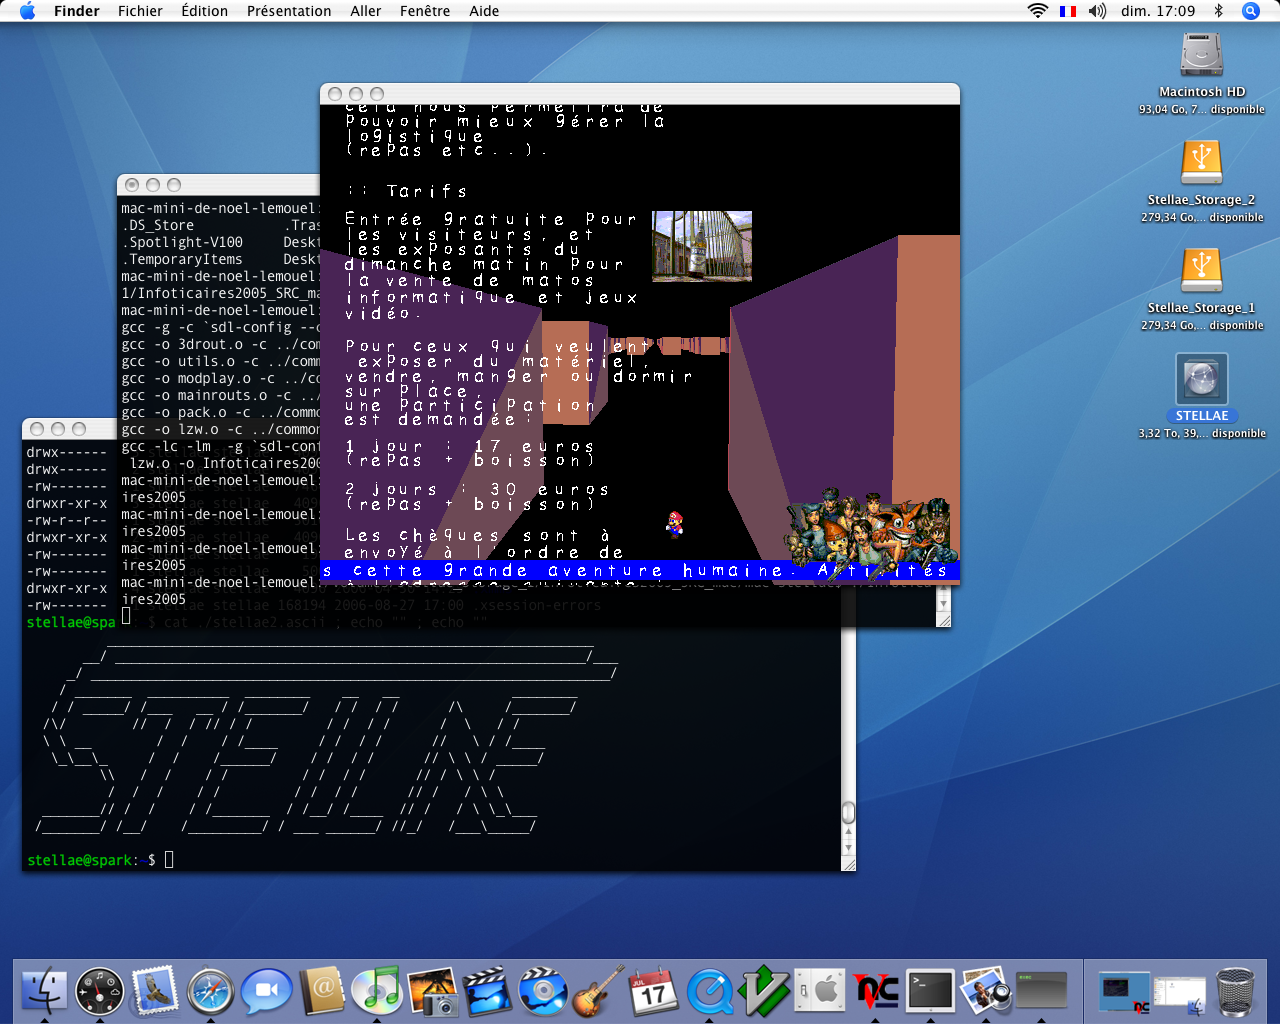
Task: Launch iTunes from the dock
Action: (x=378, y=991)
